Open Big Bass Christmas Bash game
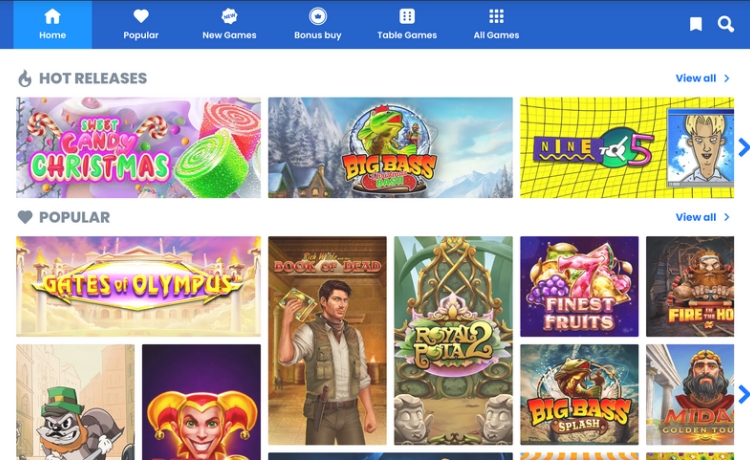The height and width of the screenshot is (460, 750). tap(390, 148)
